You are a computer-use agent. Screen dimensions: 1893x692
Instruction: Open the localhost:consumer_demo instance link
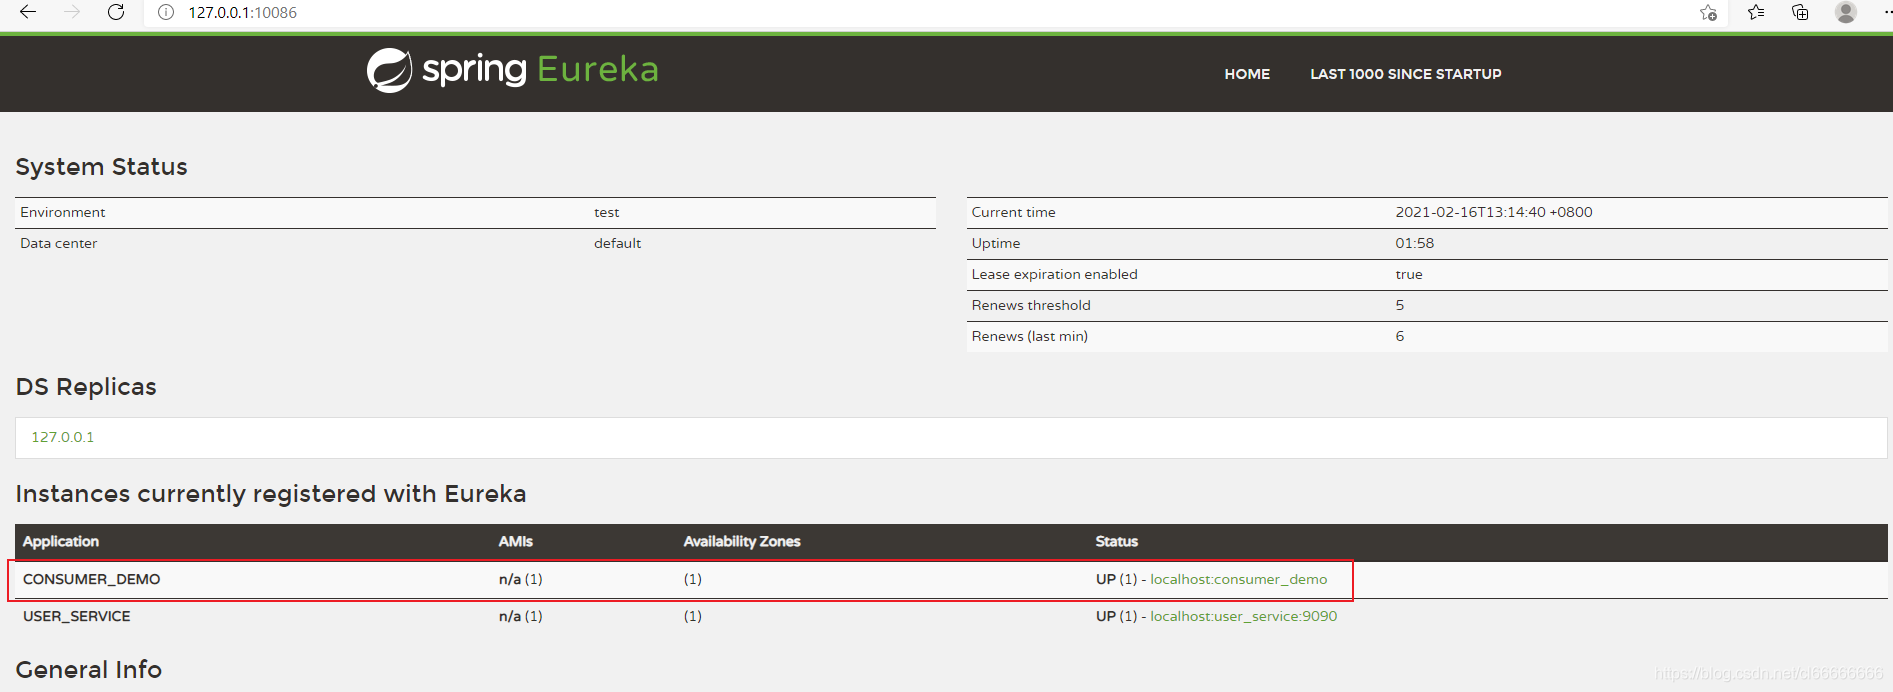click(x=1238, y=579)
